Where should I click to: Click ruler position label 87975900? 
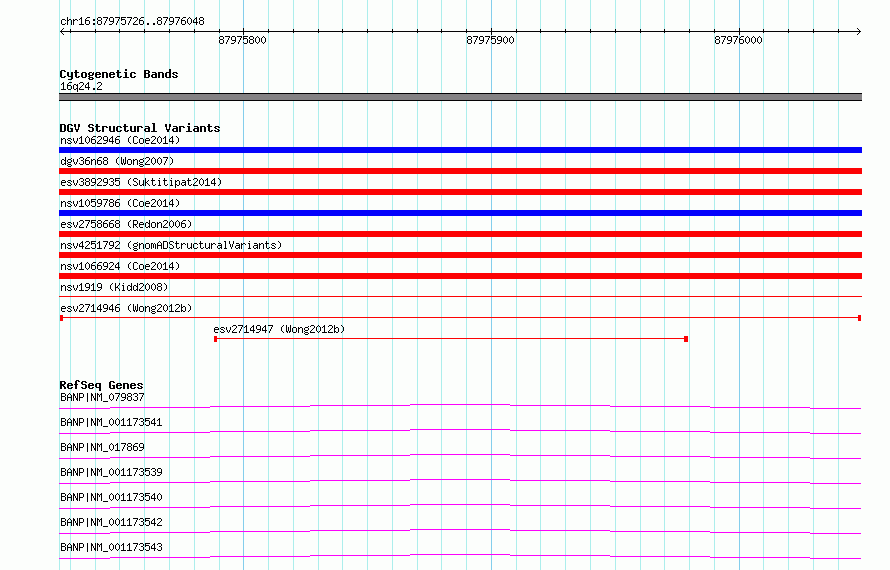point(490,40)
